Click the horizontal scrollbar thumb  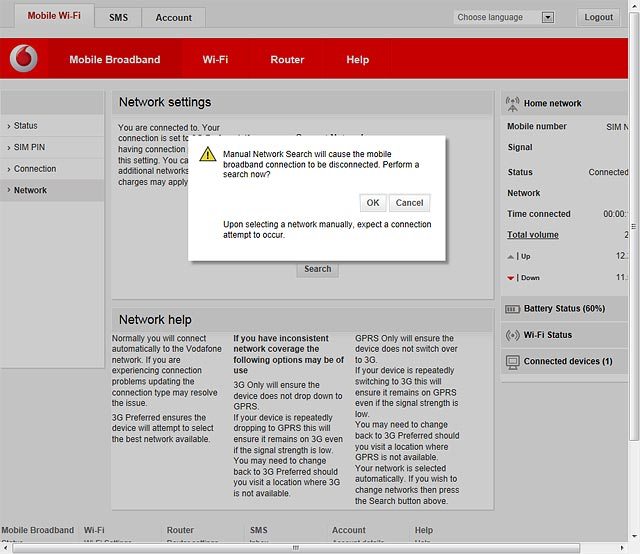click(x=296, y=548)
